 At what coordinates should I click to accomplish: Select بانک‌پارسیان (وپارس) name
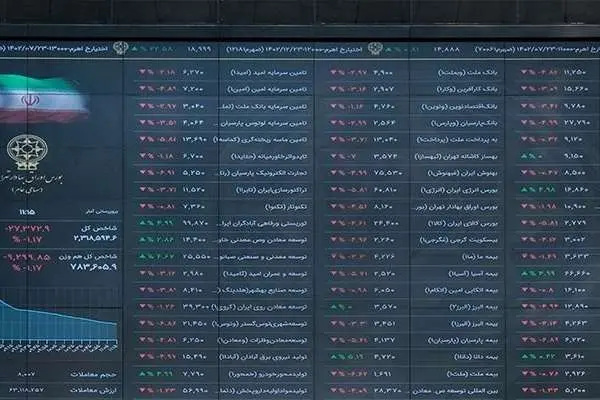[464, 123]
